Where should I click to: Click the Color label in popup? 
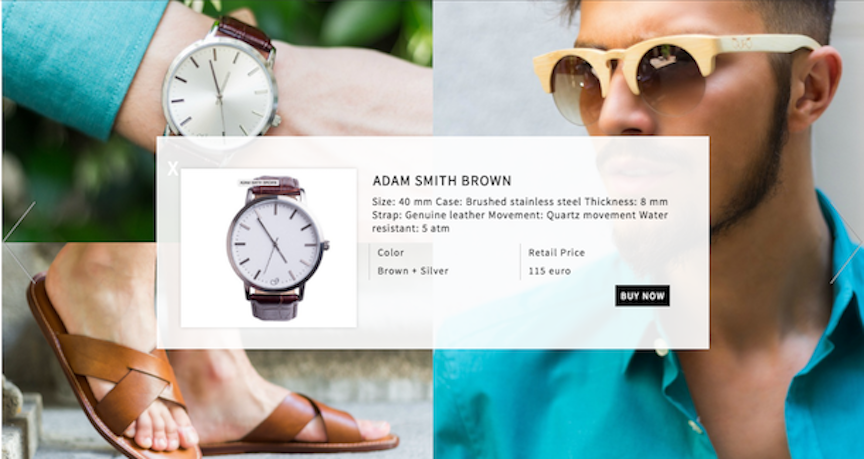pyautogui.click(x=391, y=253)
